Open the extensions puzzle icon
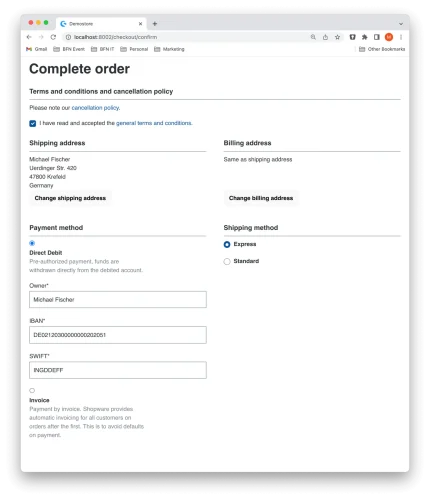The image size is (430, 500). click(364, 37)
